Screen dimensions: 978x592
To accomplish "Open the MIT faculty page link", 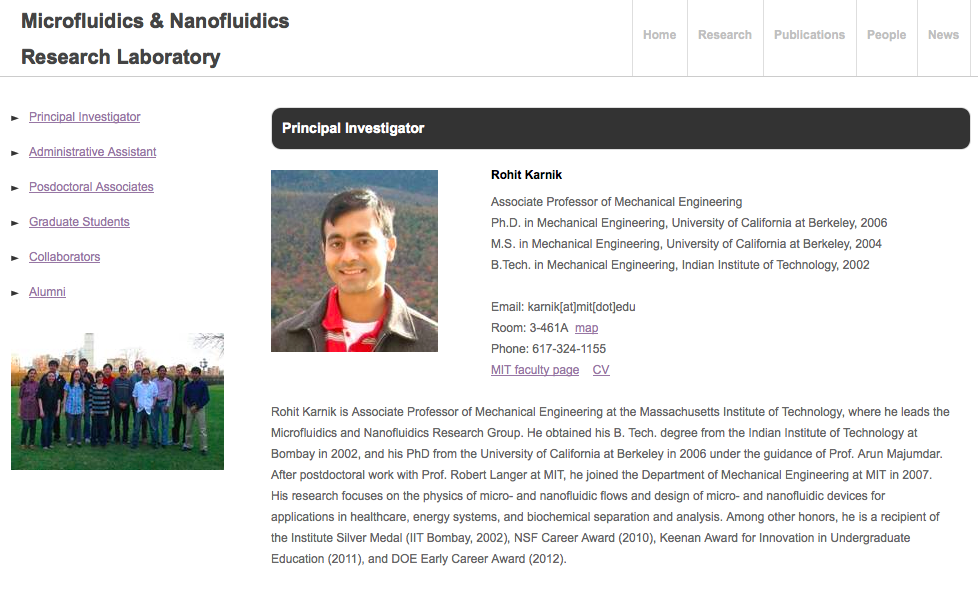I will coord(535,369).
